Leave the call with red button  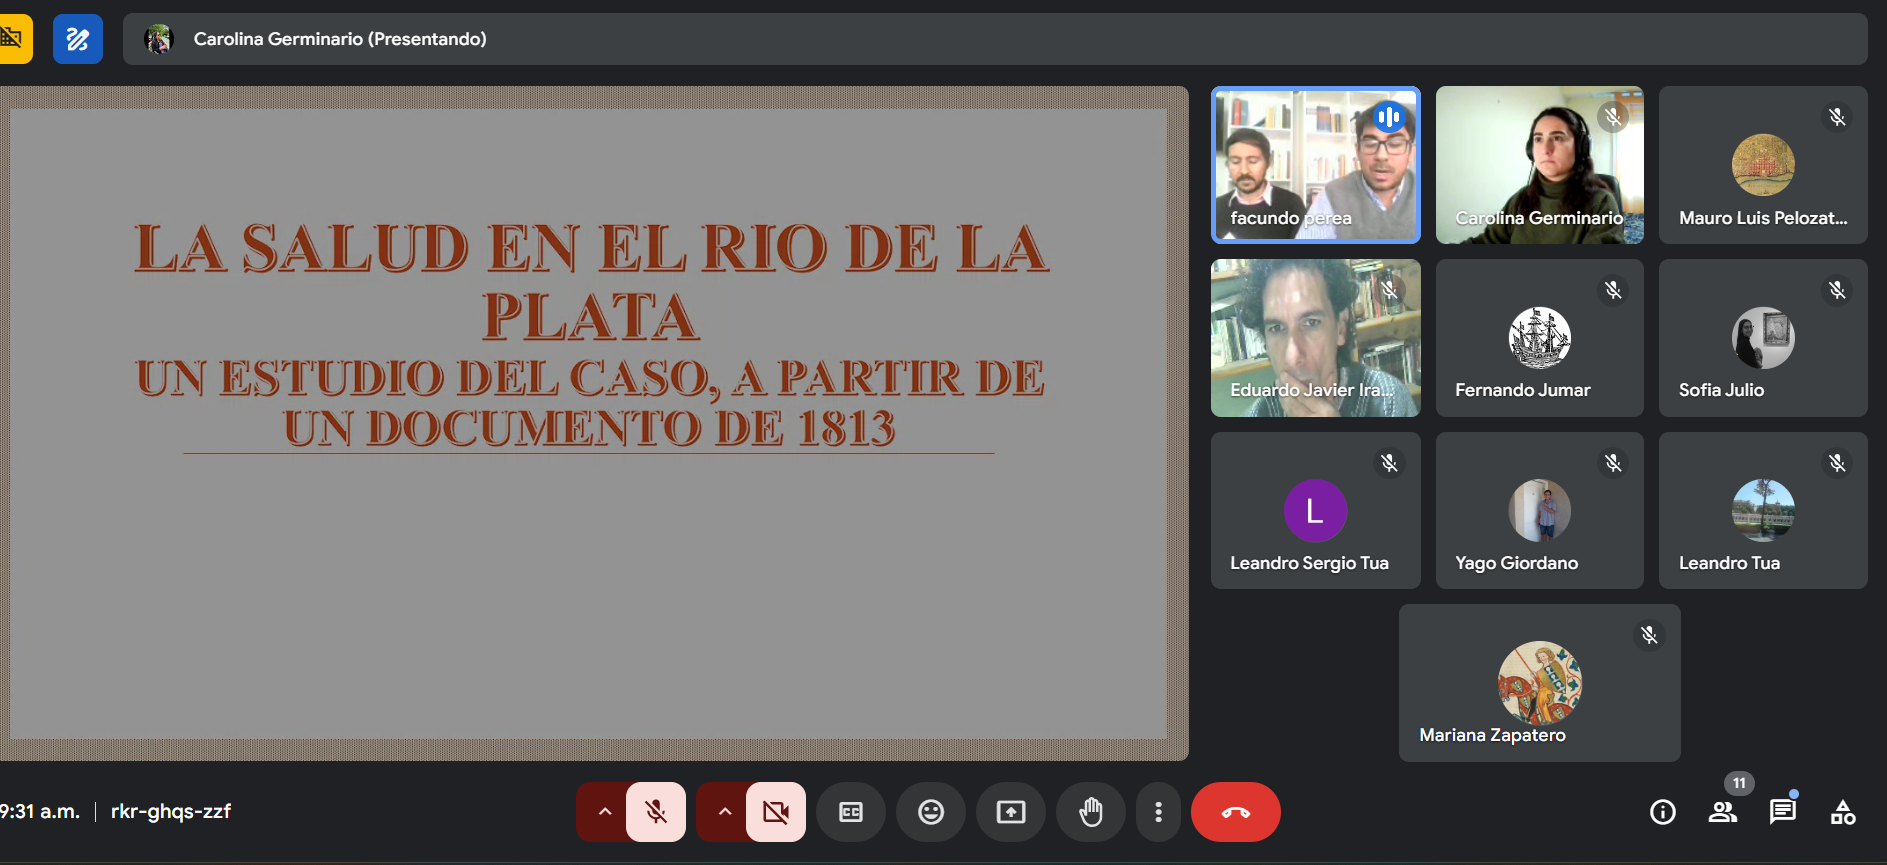pos(1235,812)
